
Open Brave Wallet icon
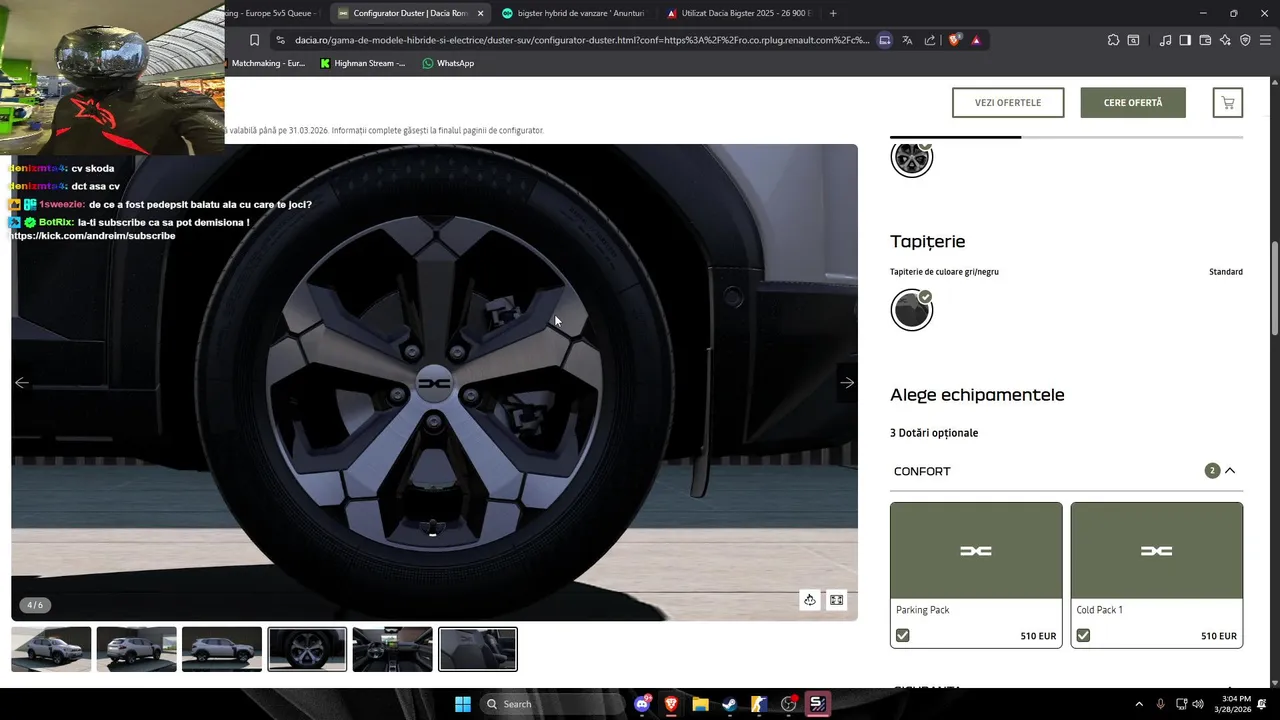click(1205, 40)
